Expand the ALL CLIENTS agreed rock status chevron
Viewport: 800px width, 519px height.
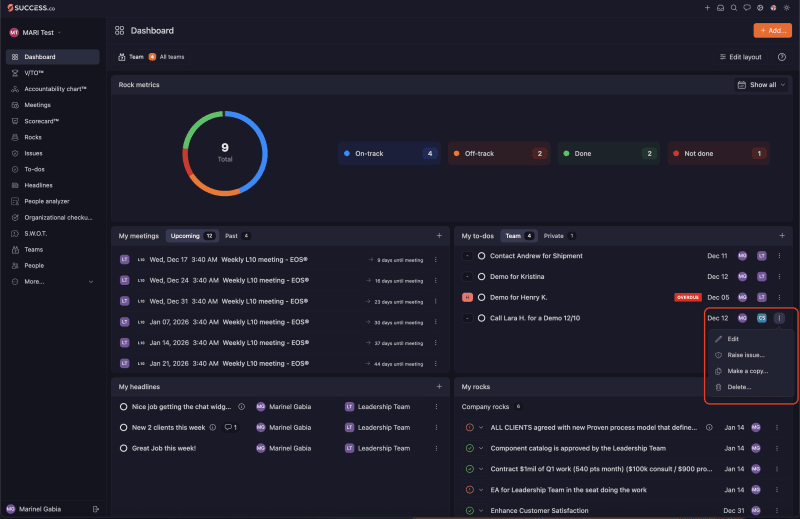481,428
